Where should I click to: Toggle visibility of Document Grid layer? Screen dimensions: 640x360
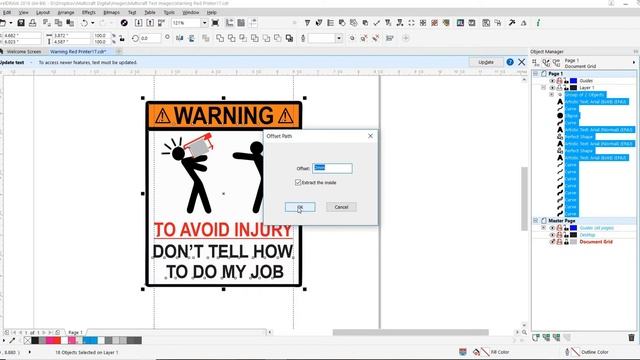[552, 242]
